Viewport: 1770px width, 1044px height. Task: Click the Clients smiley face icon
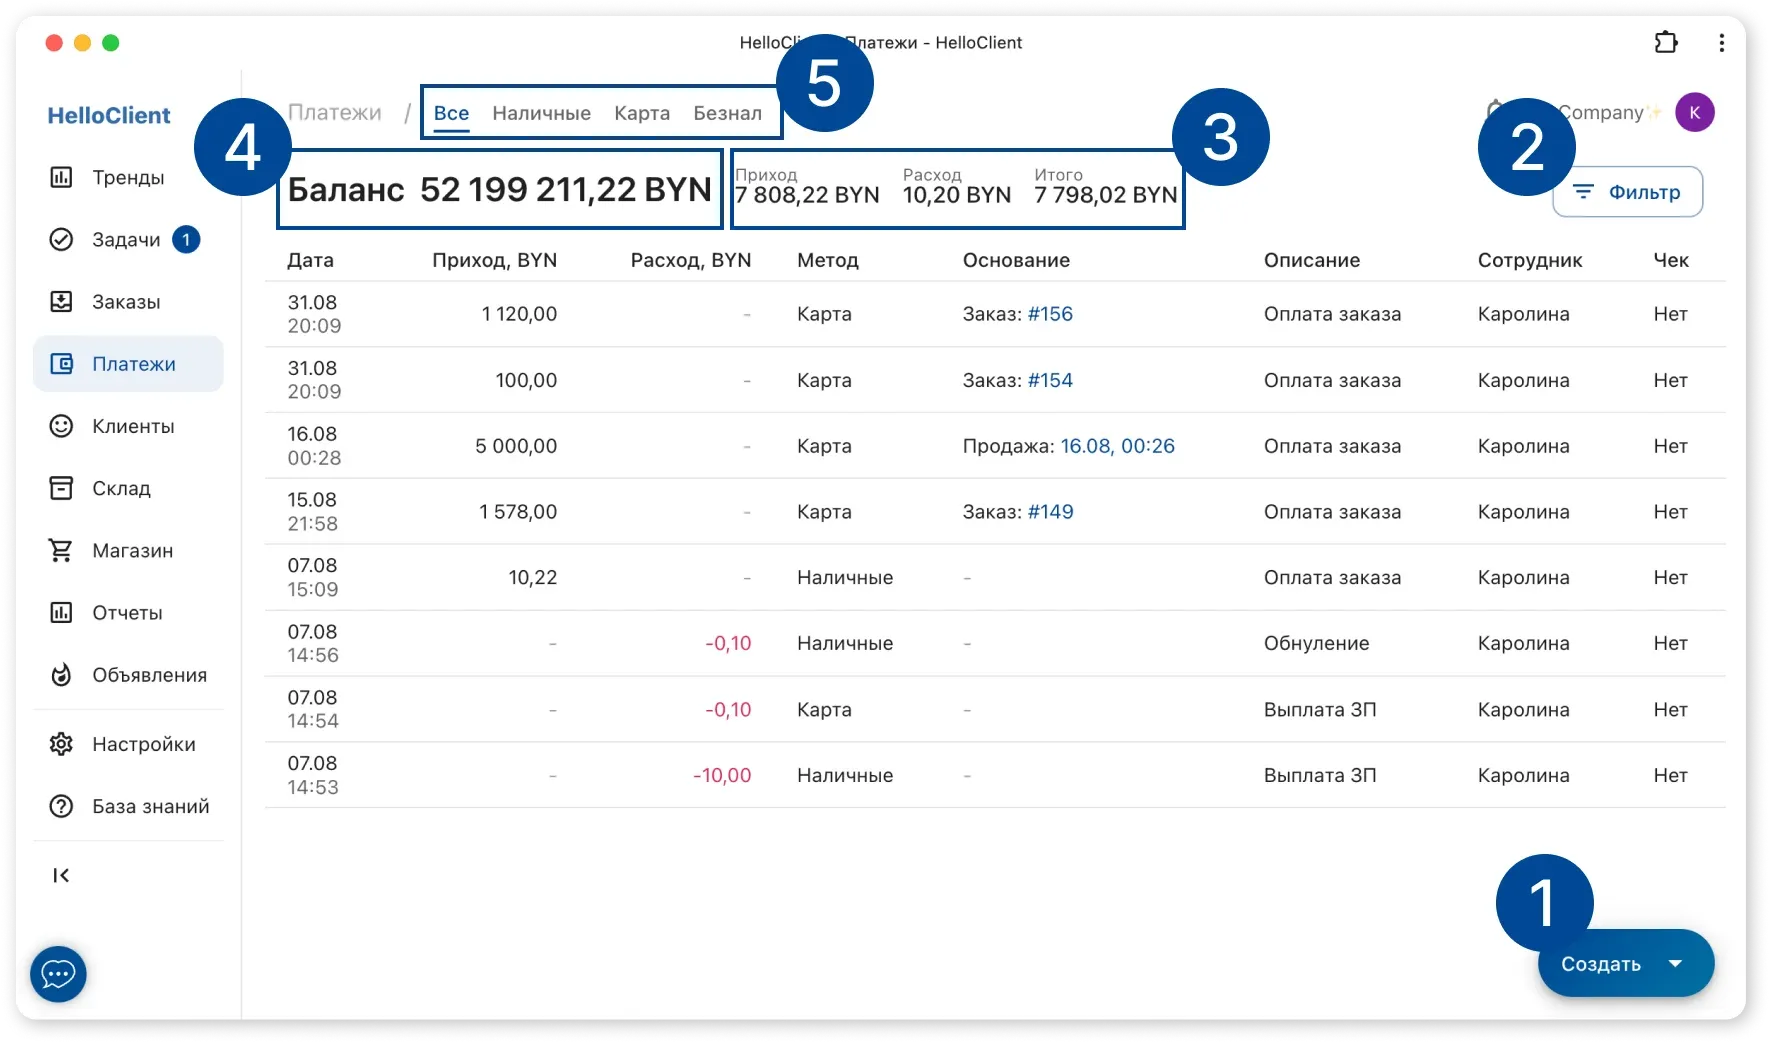pyautogui.click(x=61, y=426)
